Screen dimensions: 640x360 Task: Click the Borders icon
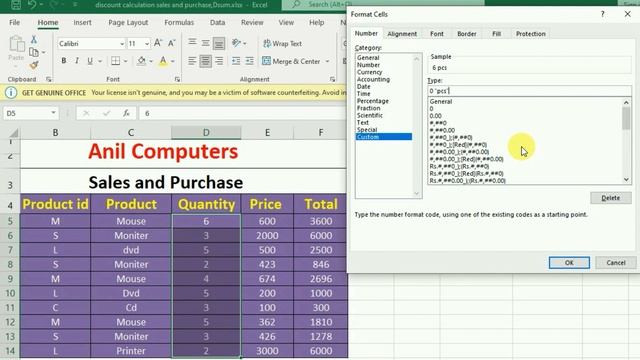(x=116, y=61)
